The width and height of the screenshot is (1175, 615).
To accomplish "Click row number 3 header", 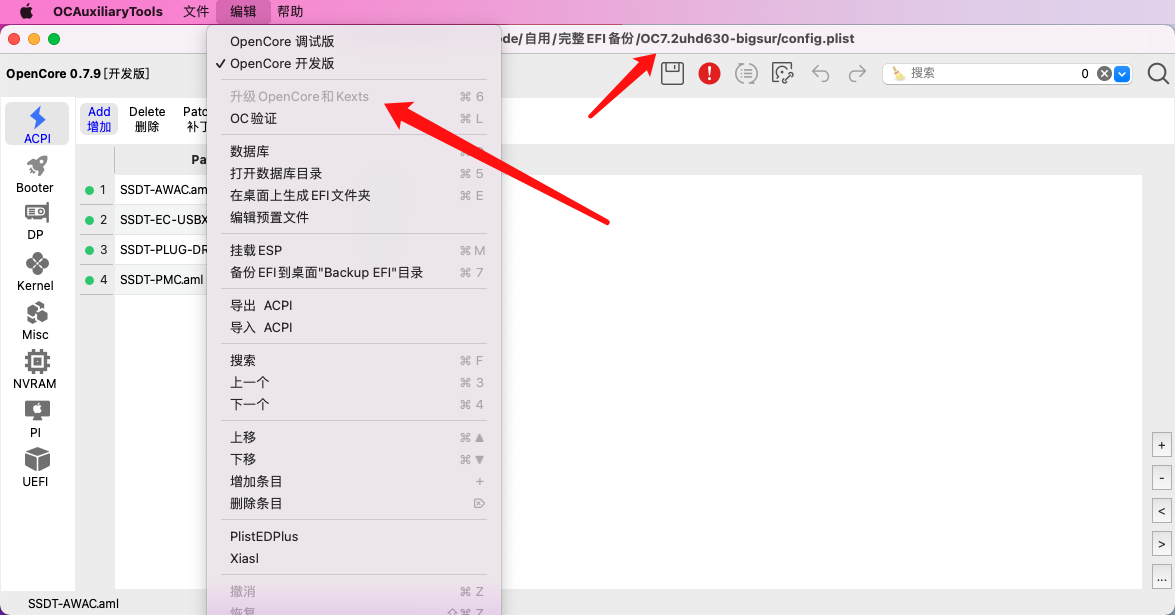I will [96, 249].
